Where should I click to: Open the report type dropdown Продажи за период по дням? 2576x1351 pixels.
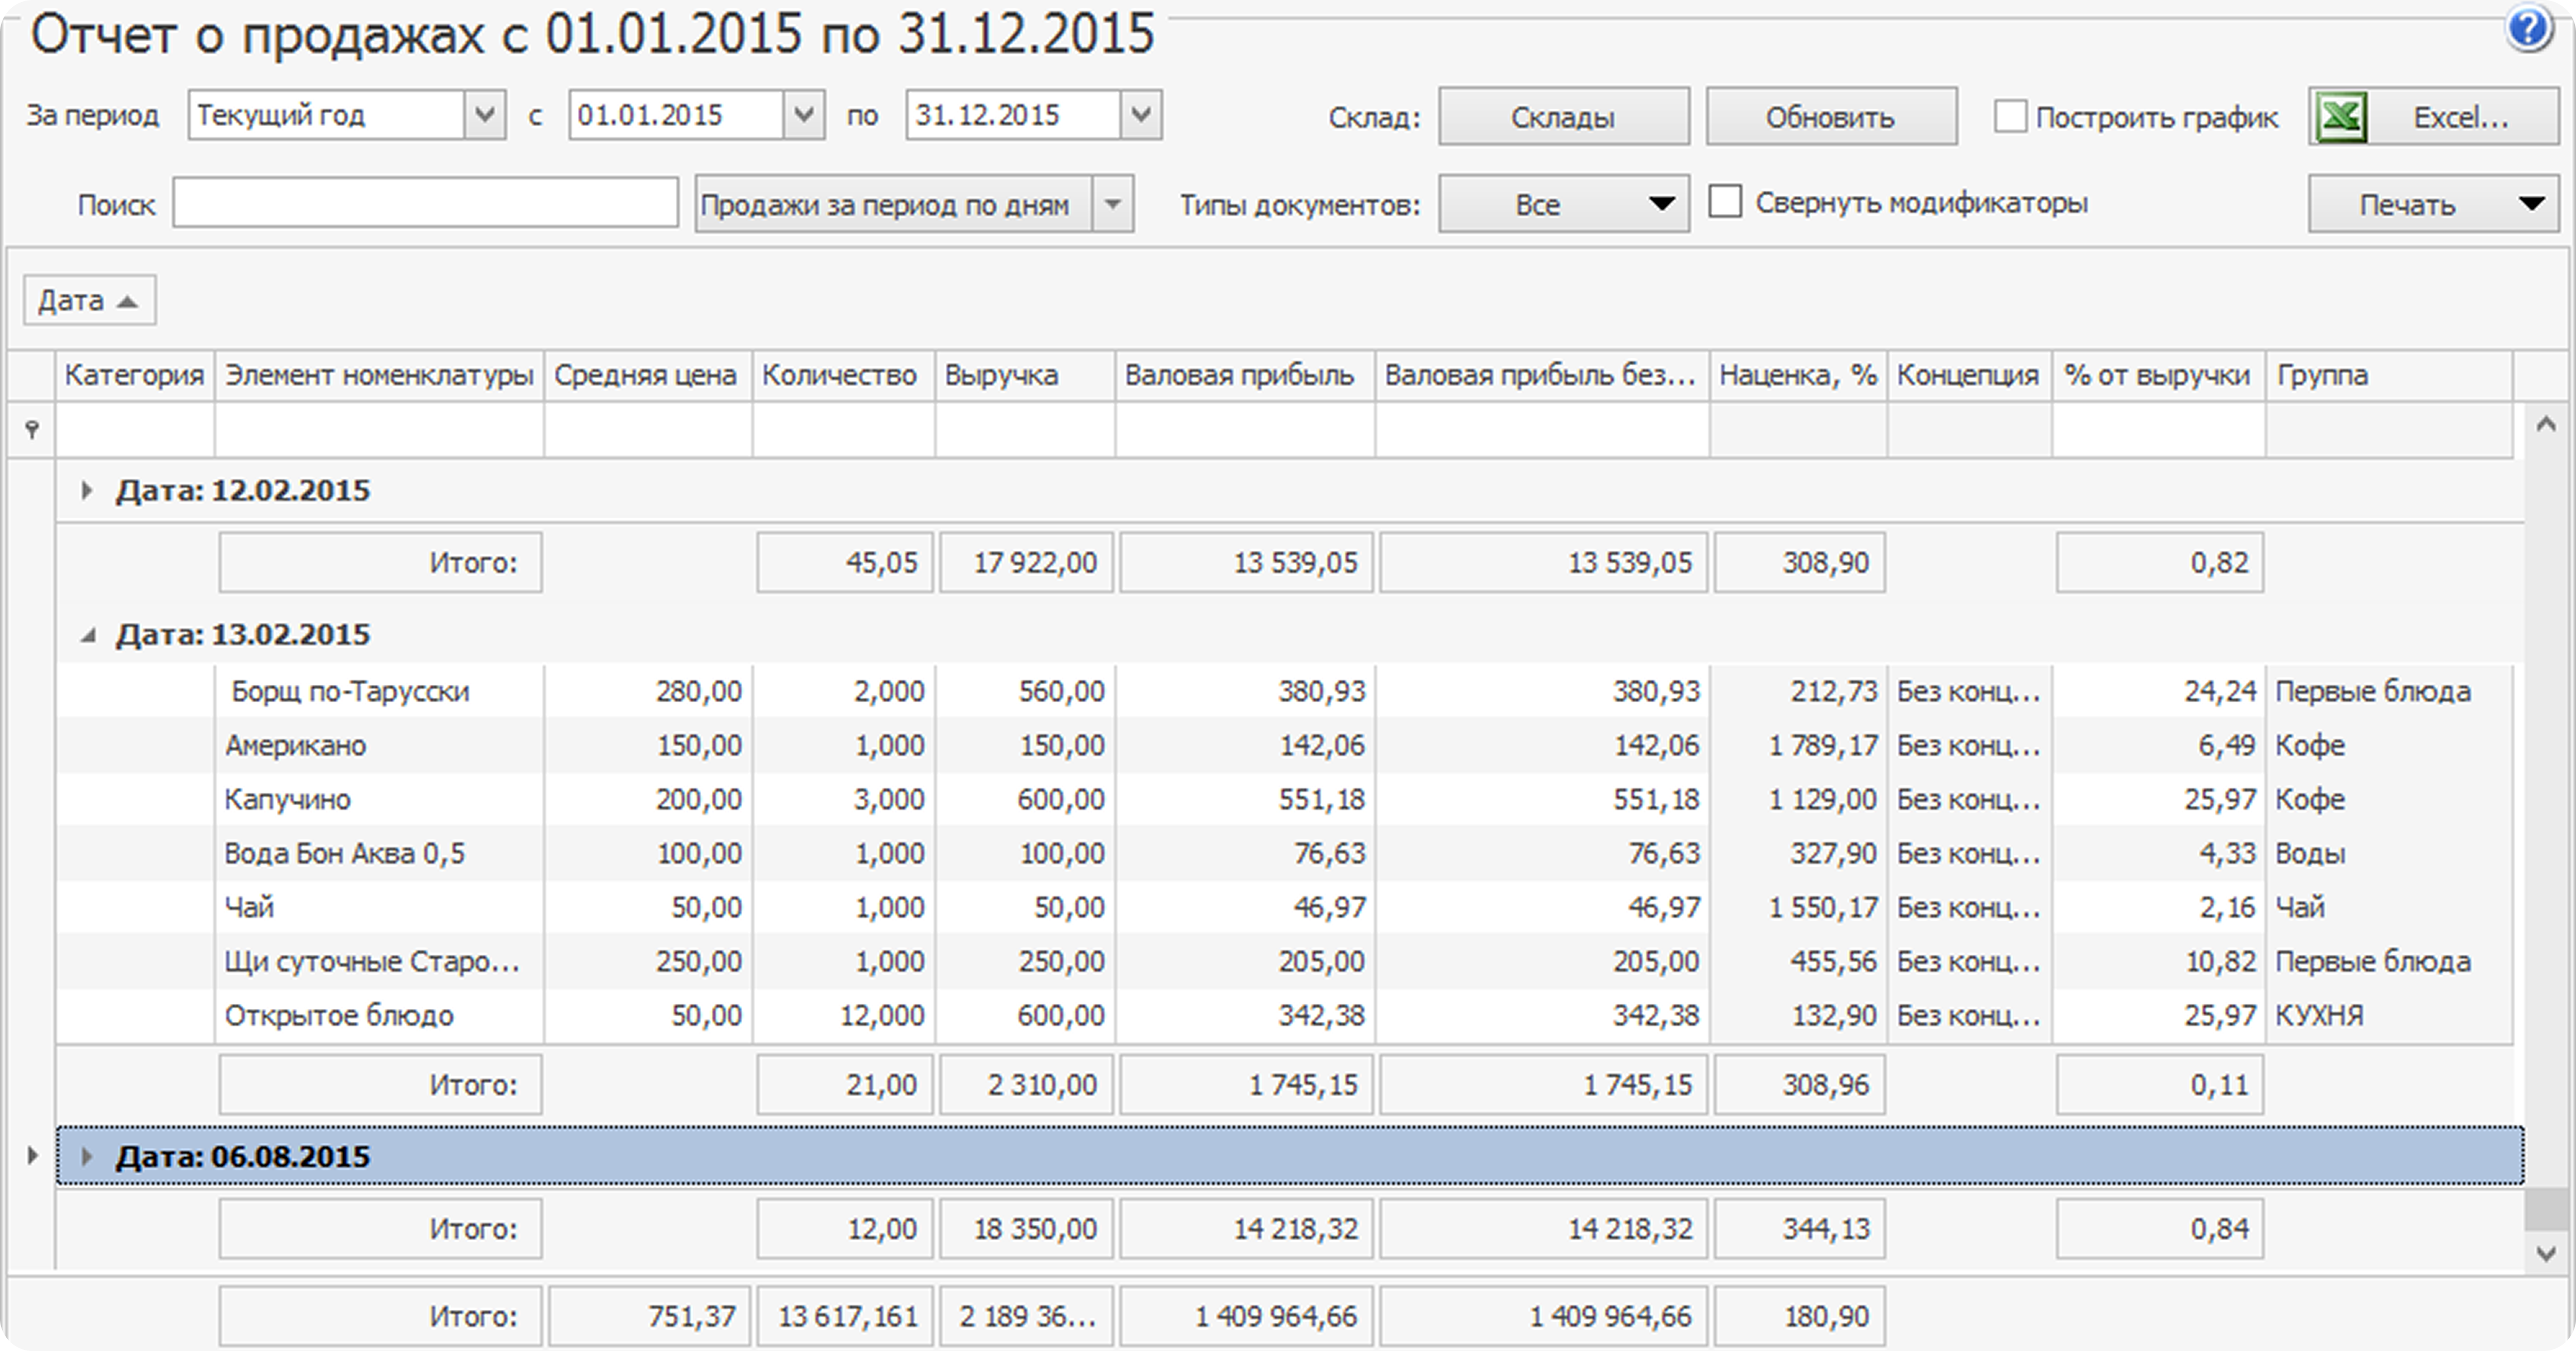click(x=1112, y=204)
